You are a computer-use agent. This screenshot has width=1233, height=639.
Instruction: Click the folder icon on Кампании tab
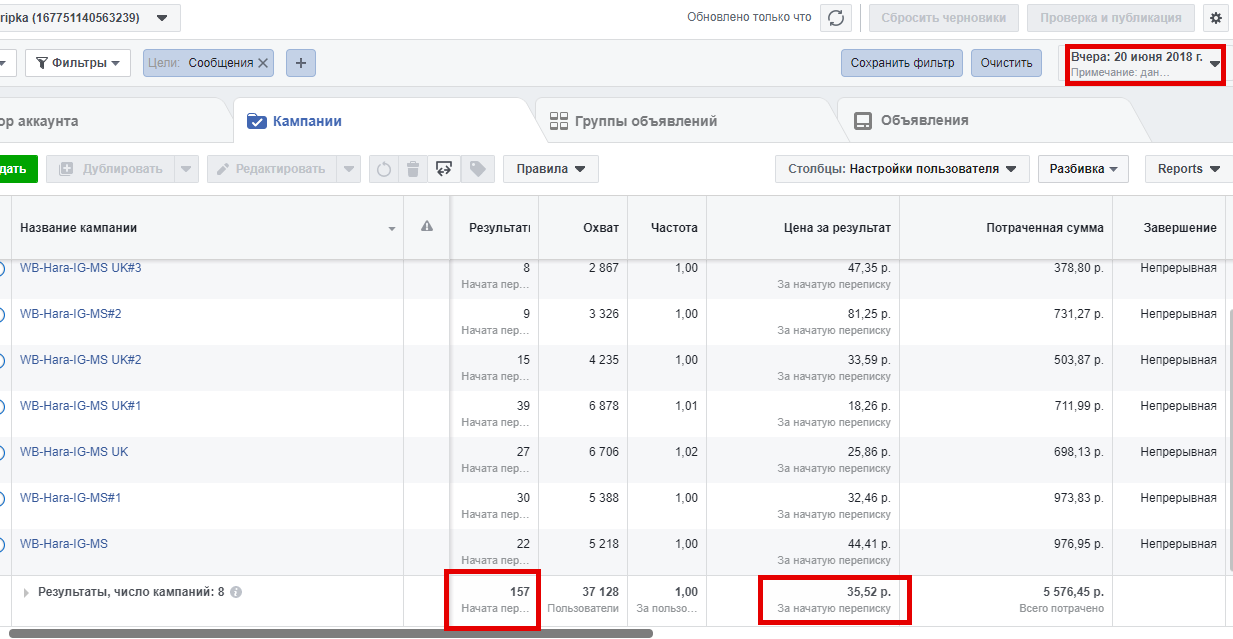pos(256,121)
